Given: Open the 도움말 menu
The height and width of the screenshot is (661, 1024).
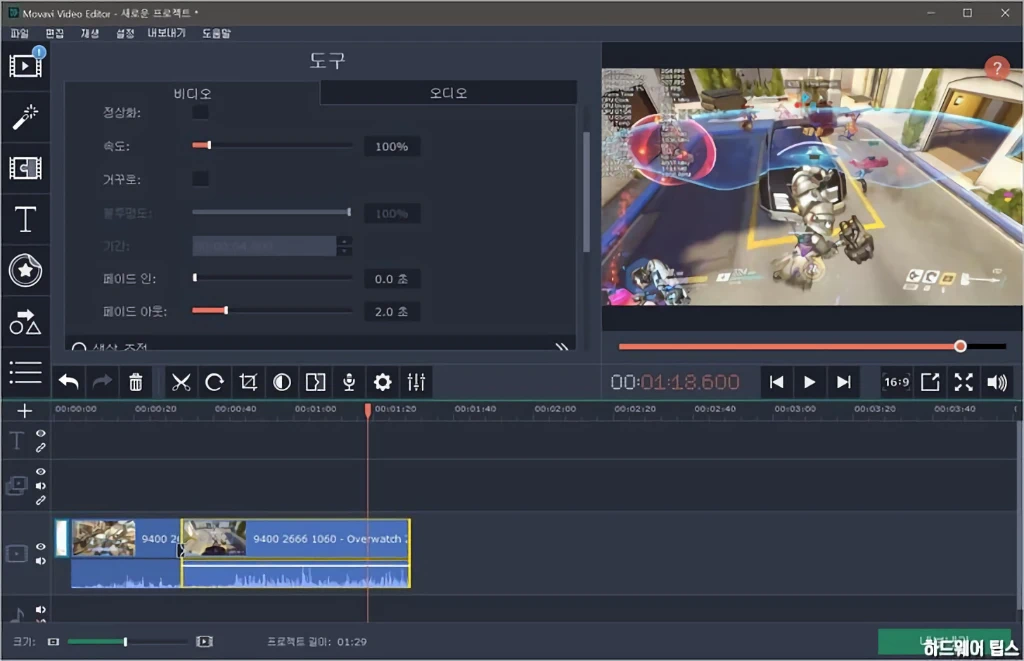Looking at the screenshot, I should [x=216, y=33].
